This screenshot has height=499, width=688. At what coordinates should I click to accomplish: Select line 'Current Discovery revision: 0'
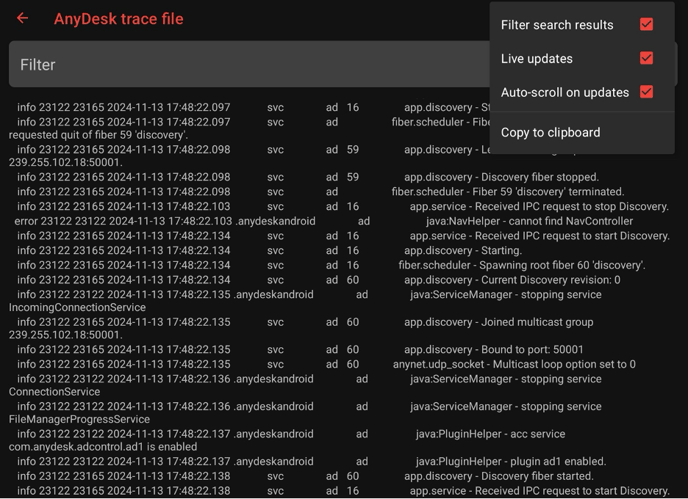(x=319, y=280)
